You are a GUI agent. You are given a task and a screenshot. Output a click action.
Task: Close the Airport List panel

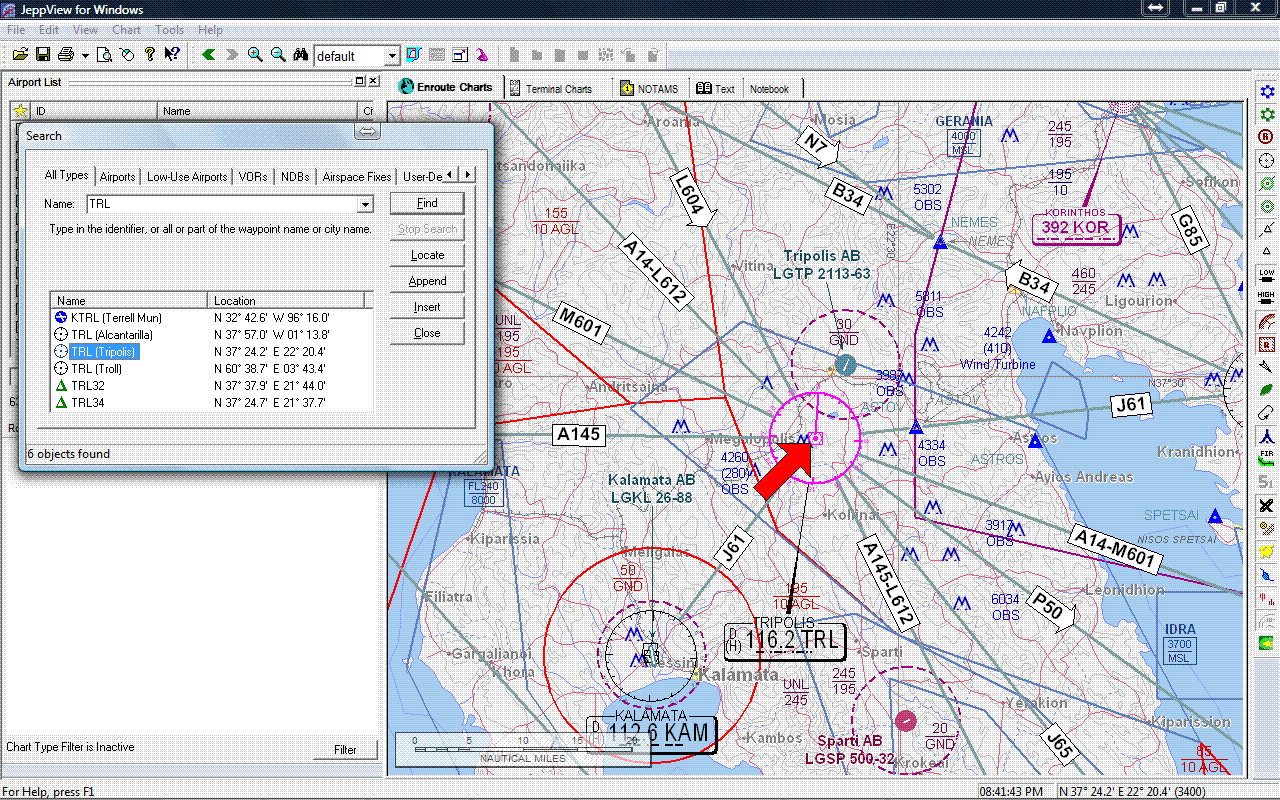point(373,81)
